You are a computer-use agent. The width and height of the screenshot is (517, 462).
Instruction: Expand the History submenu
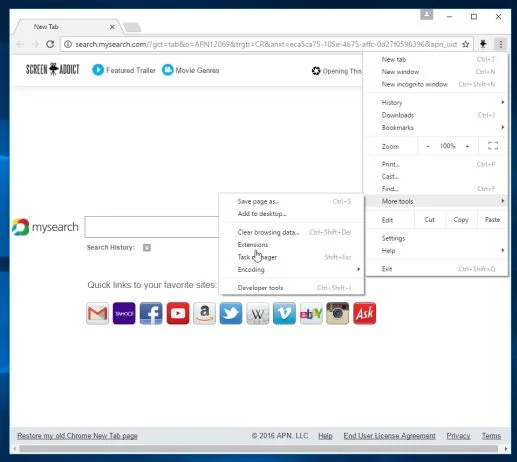[436, 102]
